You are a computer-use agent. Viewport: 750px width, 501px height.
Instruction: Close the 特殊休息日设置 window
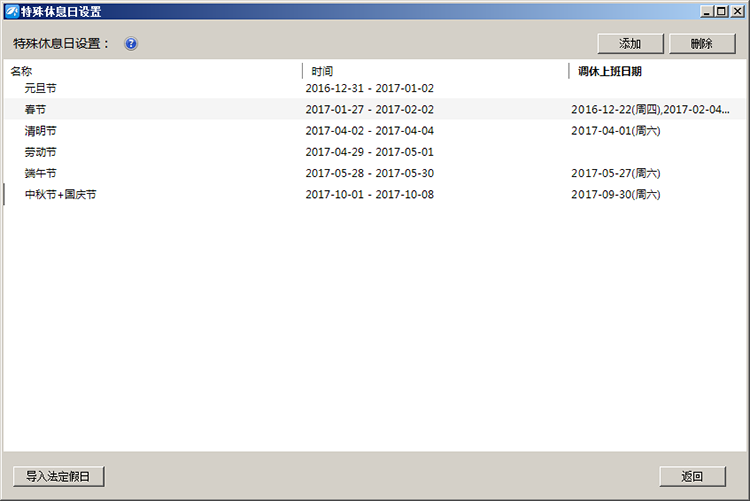(x=736, y=11)
